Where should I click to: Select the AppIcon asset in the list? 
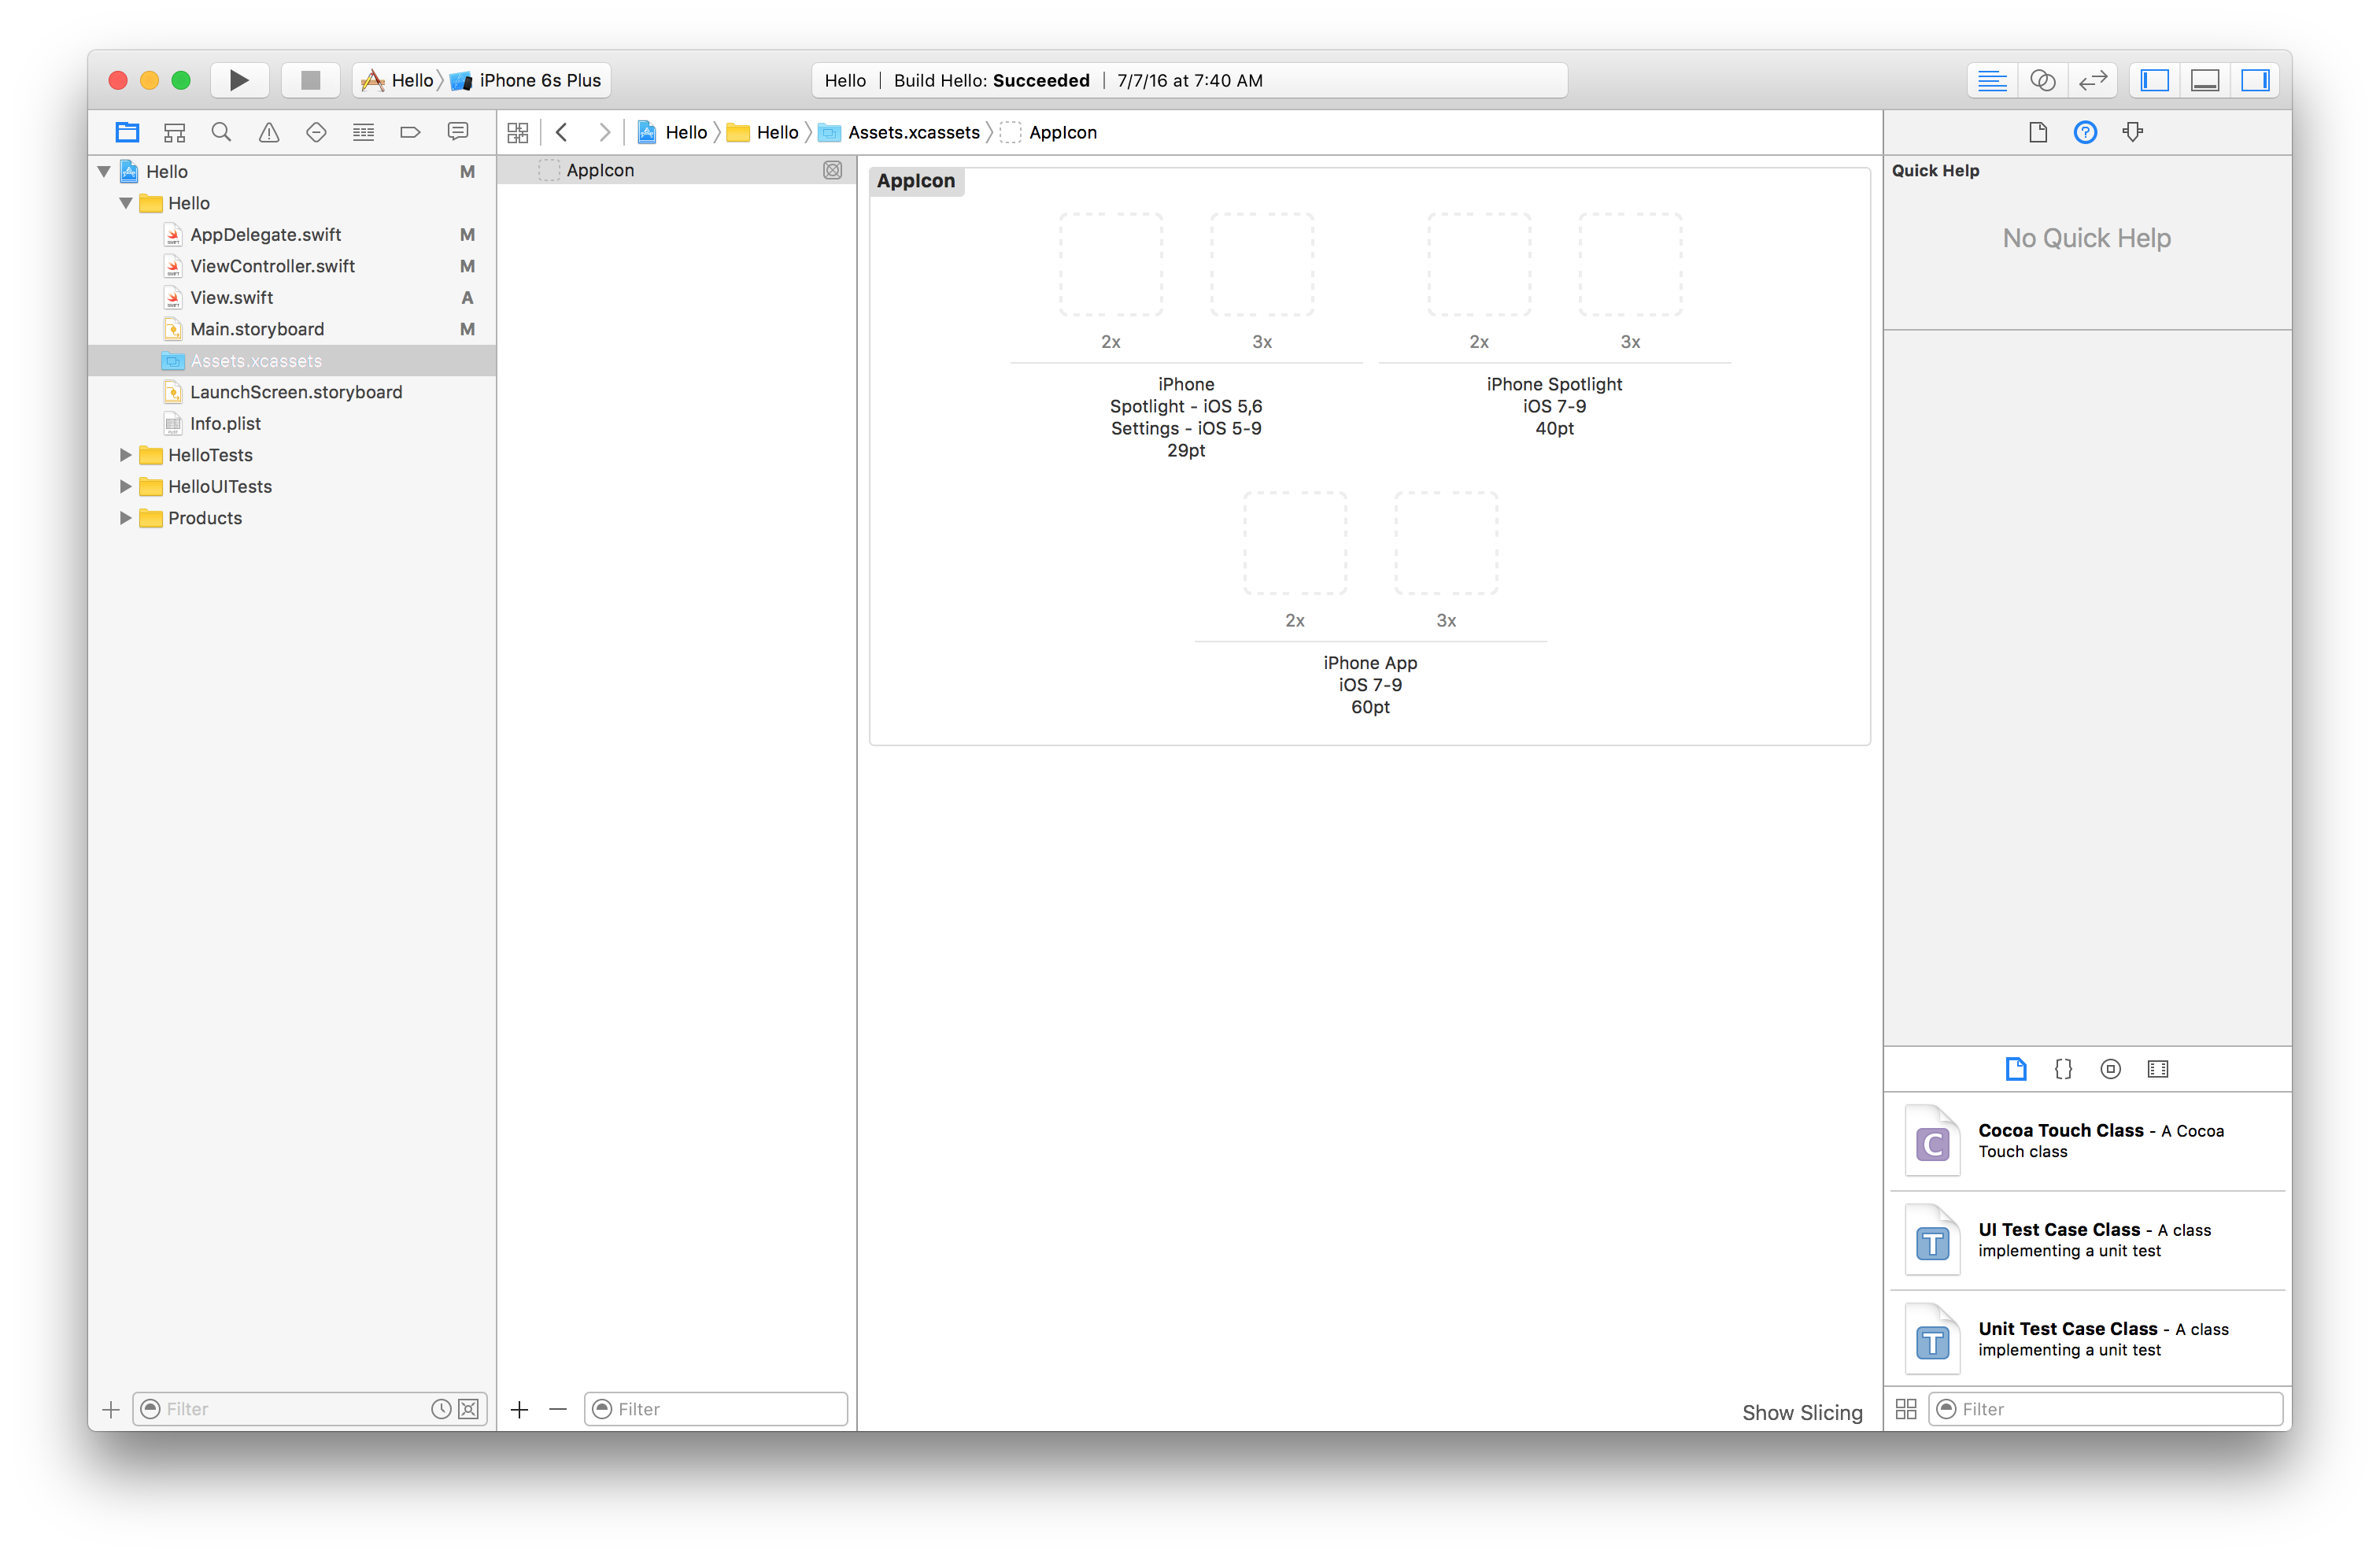(677, 170)
